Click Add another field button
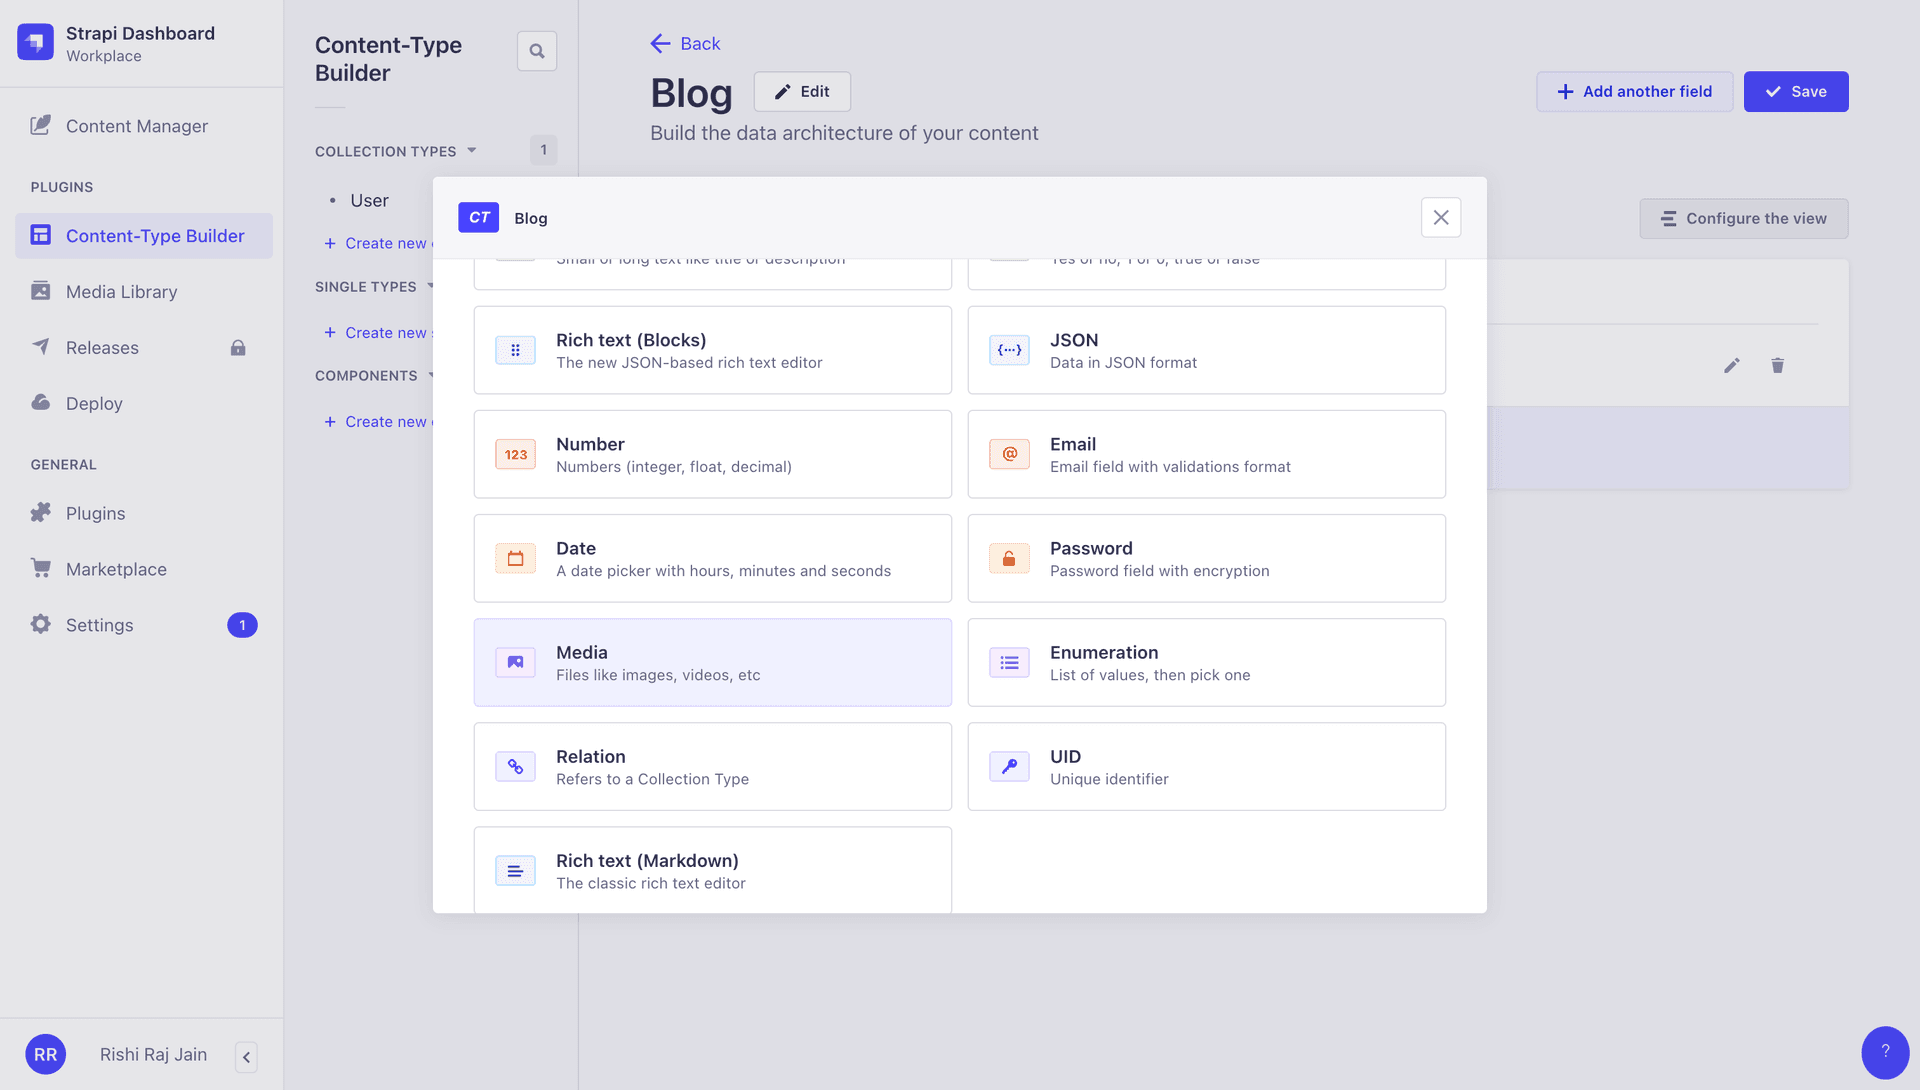The height and width of the screenshot is (1090, 1920). click(x=1634, y=92)
